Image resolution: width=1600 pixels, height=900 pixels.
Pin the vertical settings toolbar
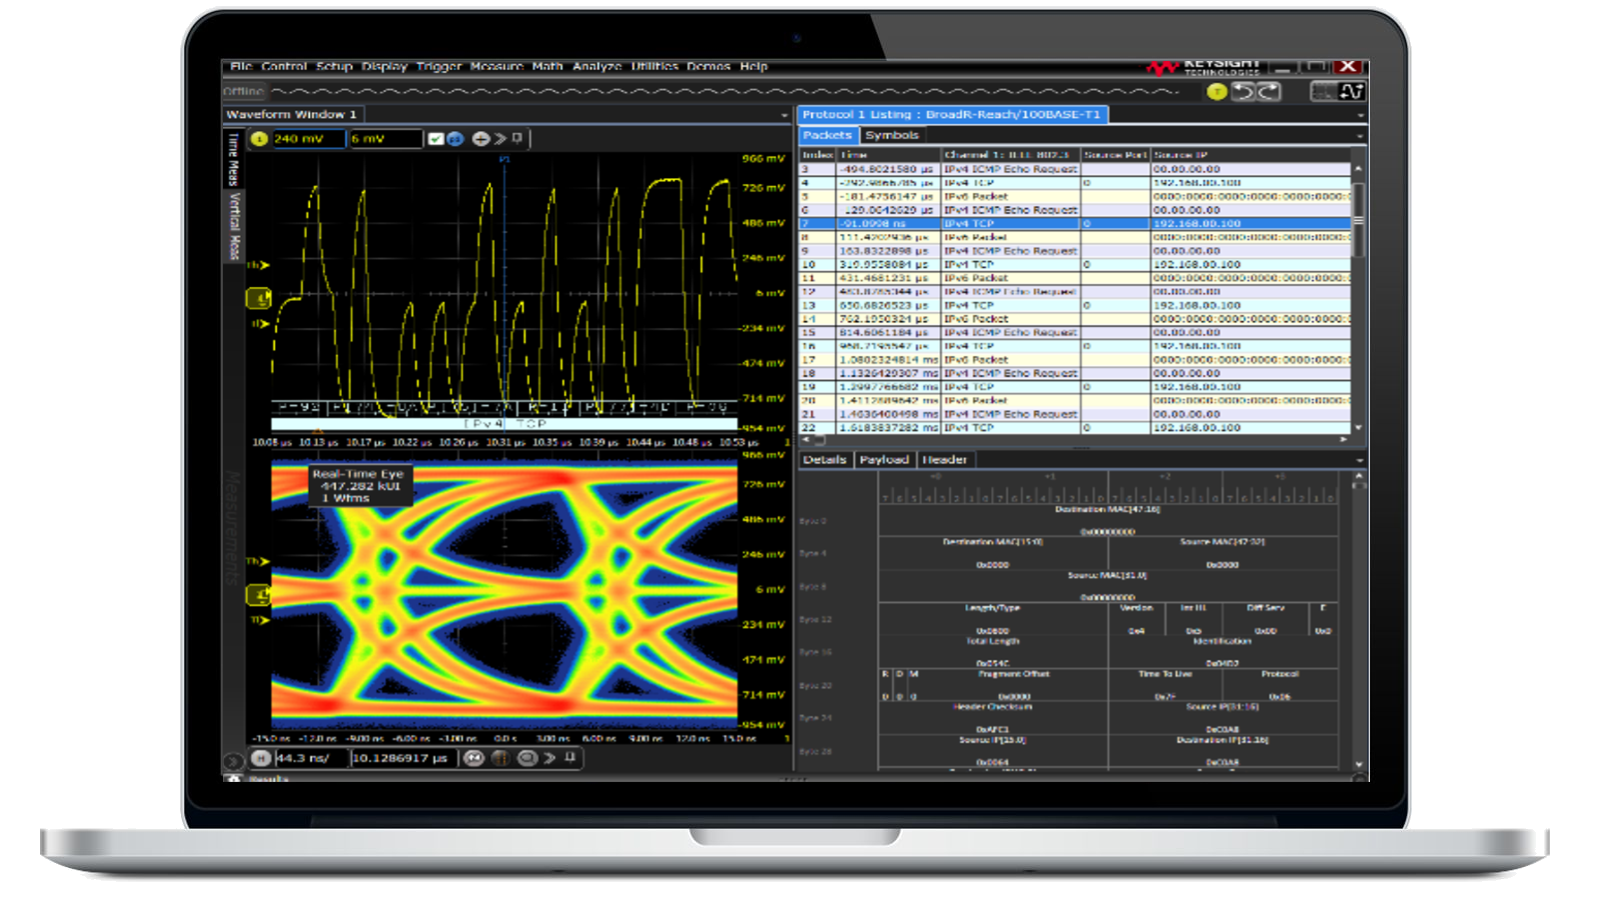tap(517, 139)
